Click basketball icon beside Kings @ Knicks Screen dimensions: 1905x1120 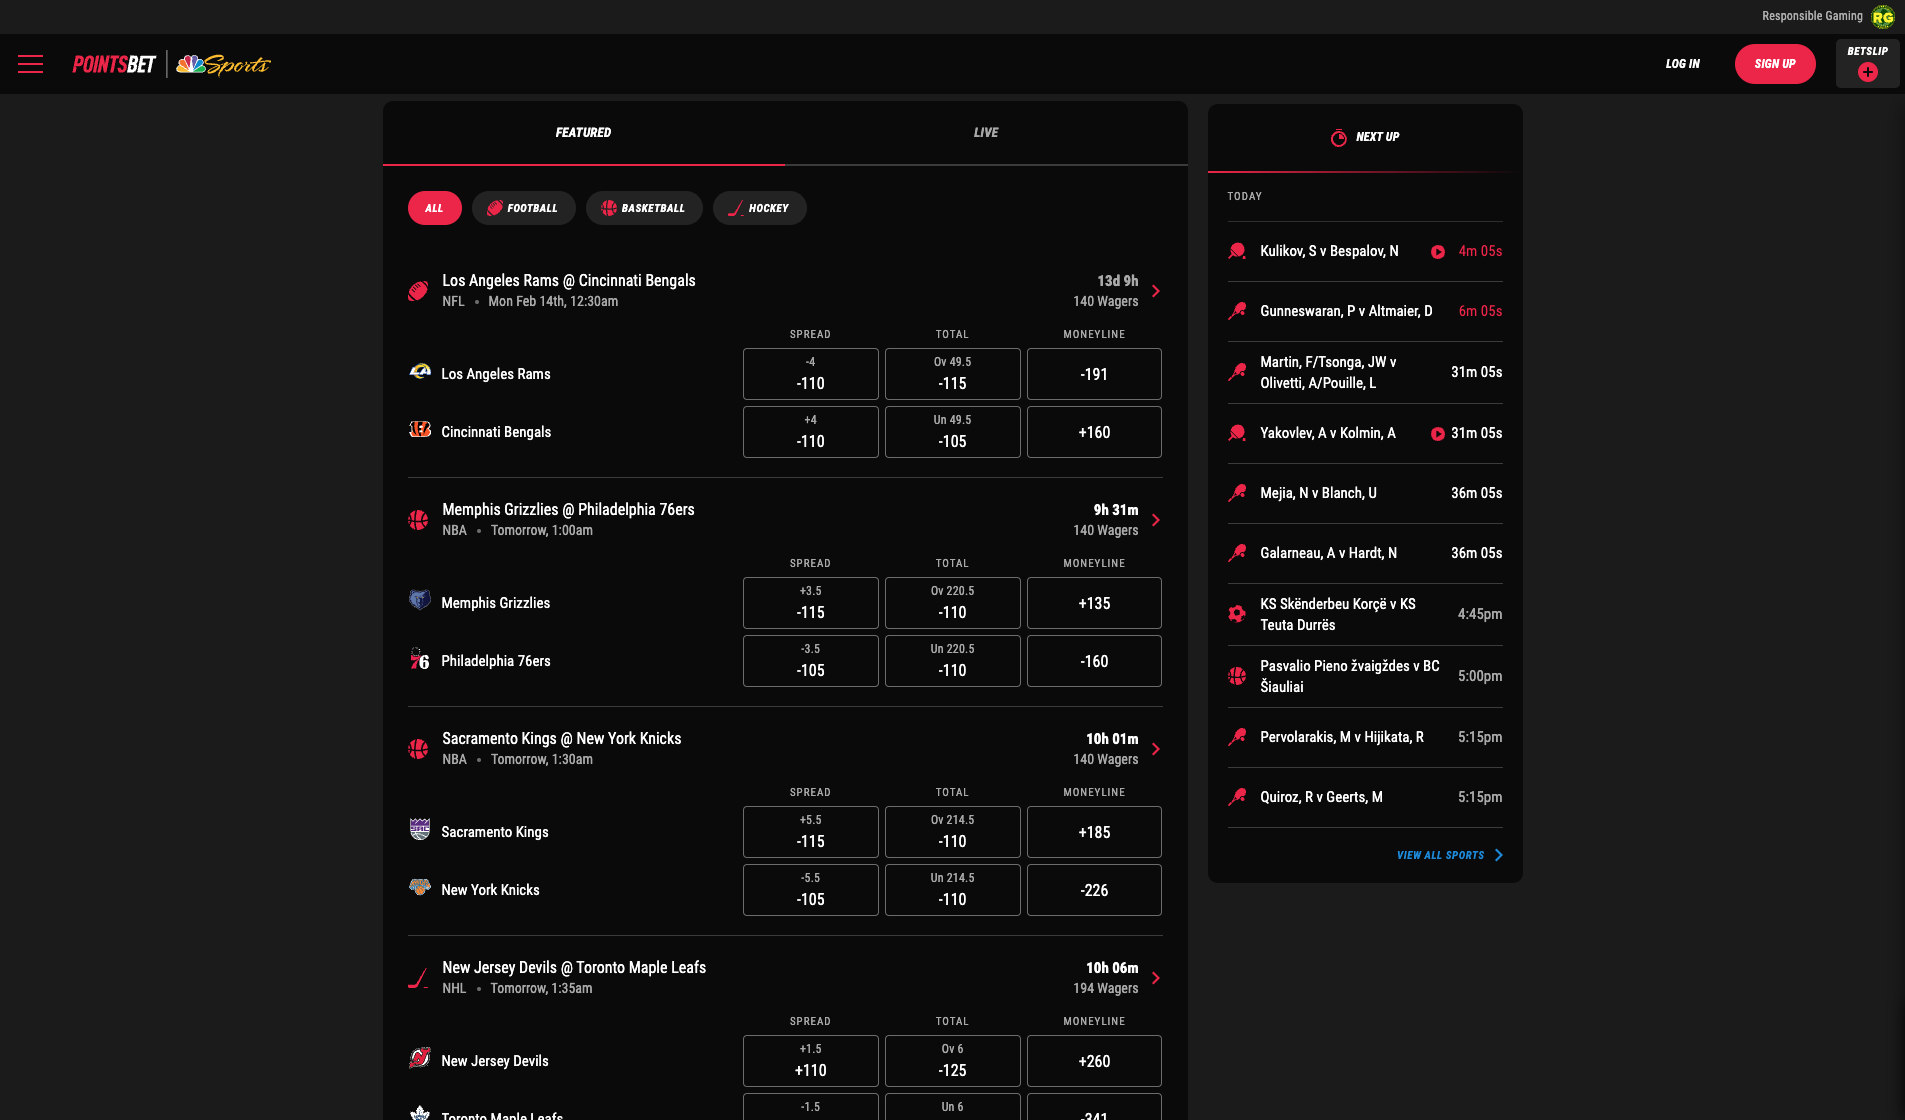pos(418,749)
